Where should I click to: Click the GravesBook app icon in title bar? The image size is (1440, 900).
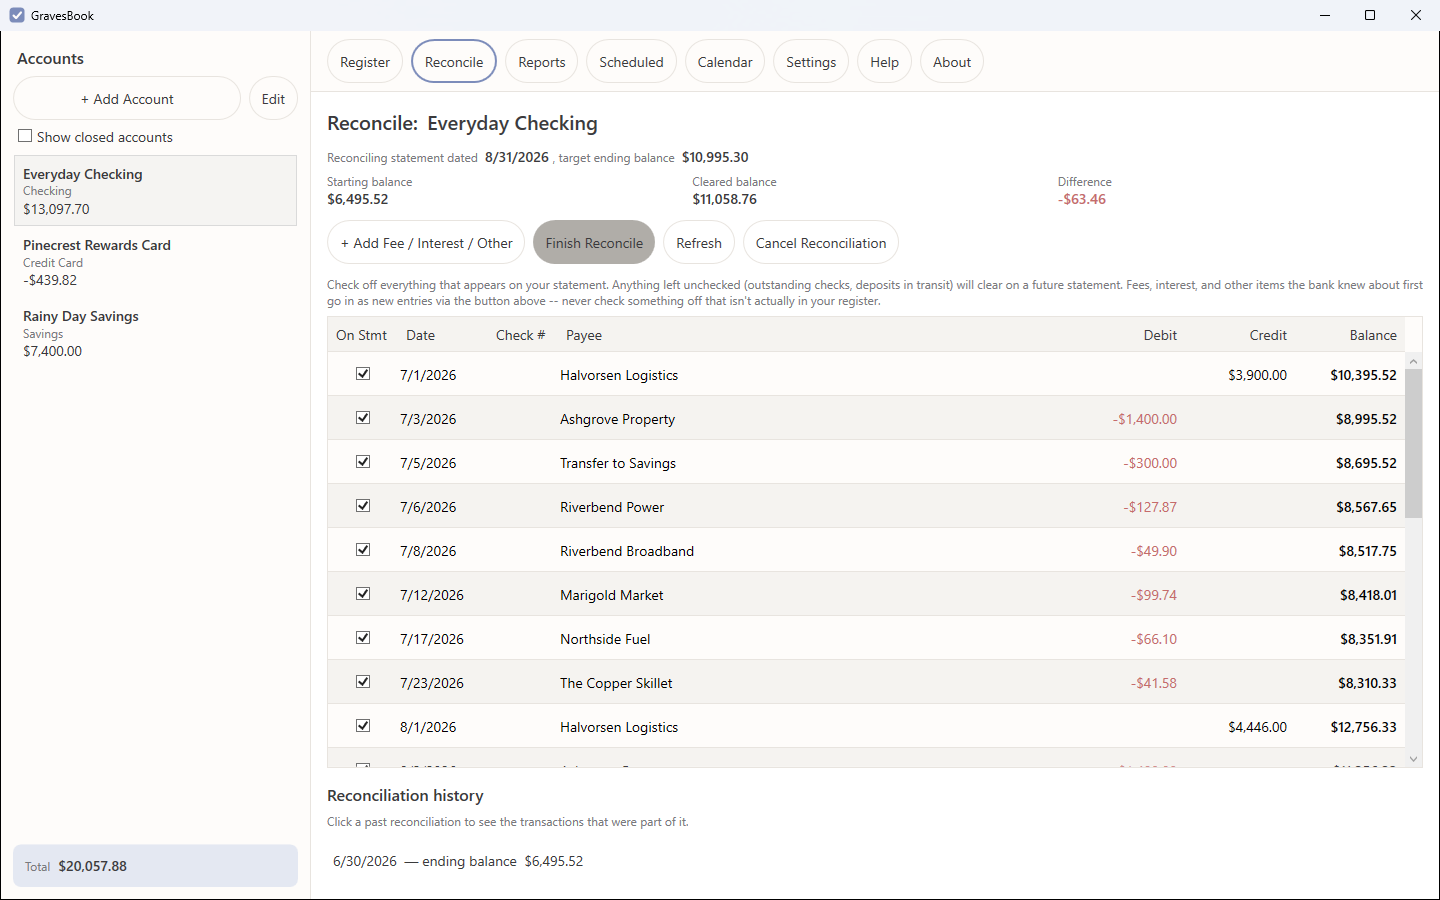[17, 15]
